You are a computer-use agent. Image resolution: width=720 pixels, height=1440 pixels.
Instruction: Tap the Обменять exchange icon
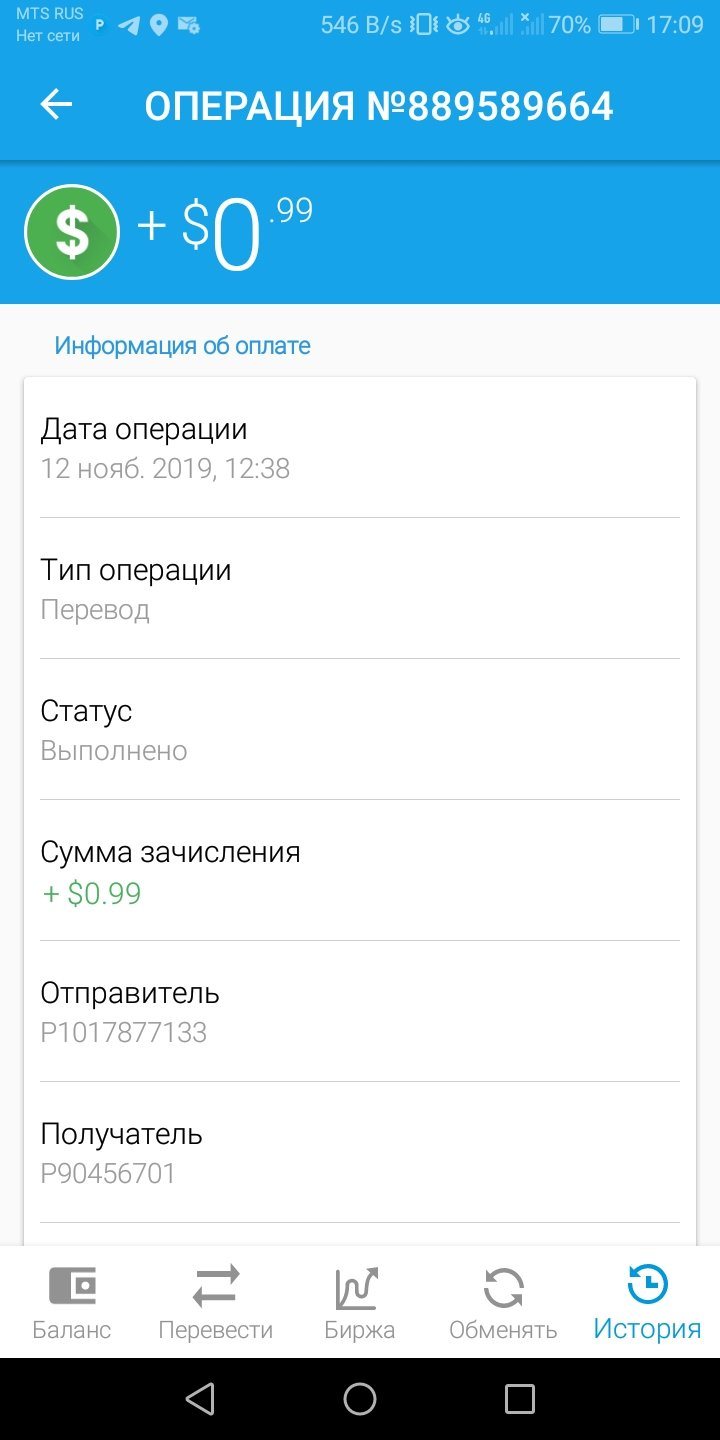pos(503,1288)
